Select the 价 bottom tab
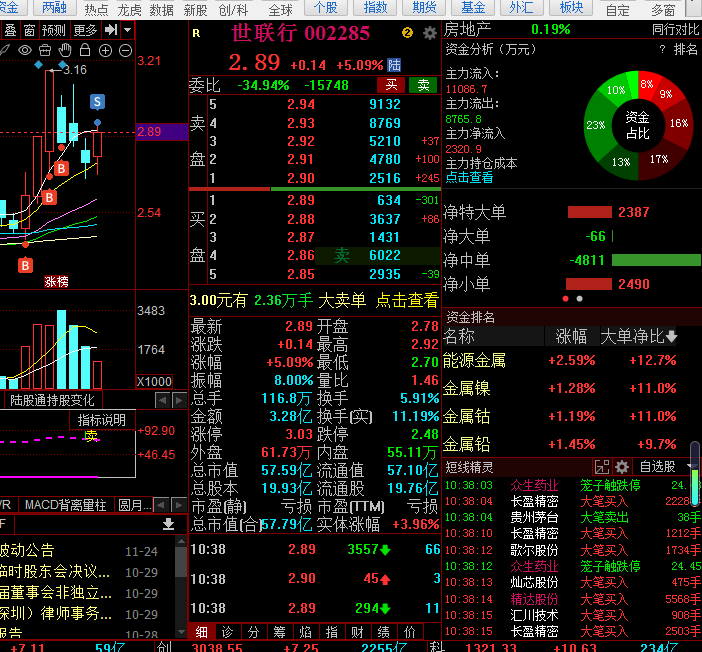This screenshot has width=702, height=652. click(x=410, y=632)
